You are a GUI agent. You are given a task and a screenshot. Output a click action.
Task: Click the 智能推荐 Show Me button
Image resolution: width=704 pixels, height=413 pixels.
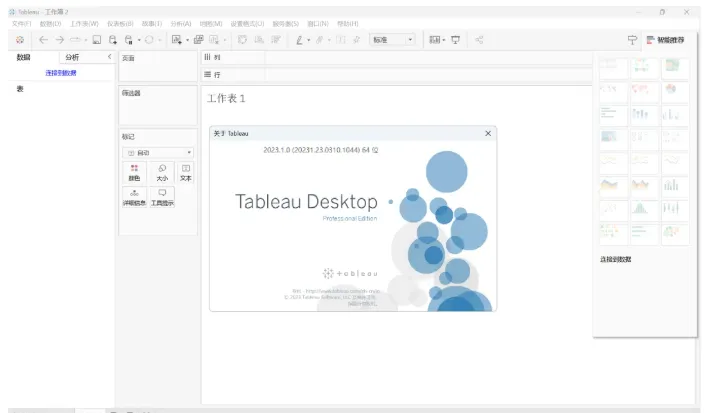pyautogui.click(x=666, y=40)
